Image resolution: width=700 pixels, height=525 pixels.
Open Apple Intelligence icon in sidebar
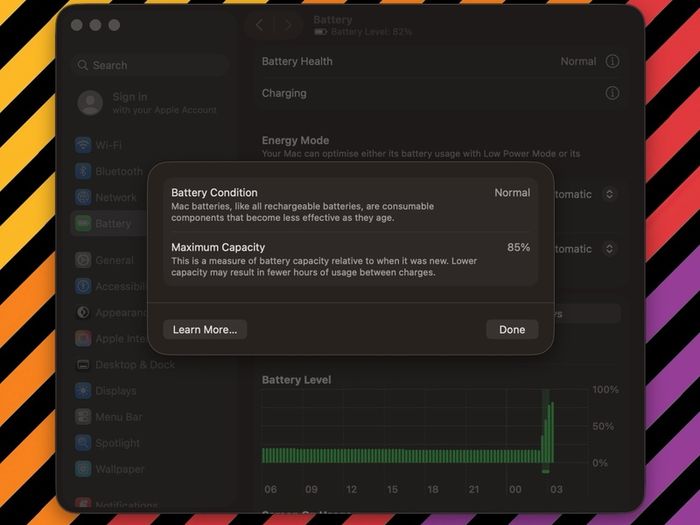[x=83, y=338]
